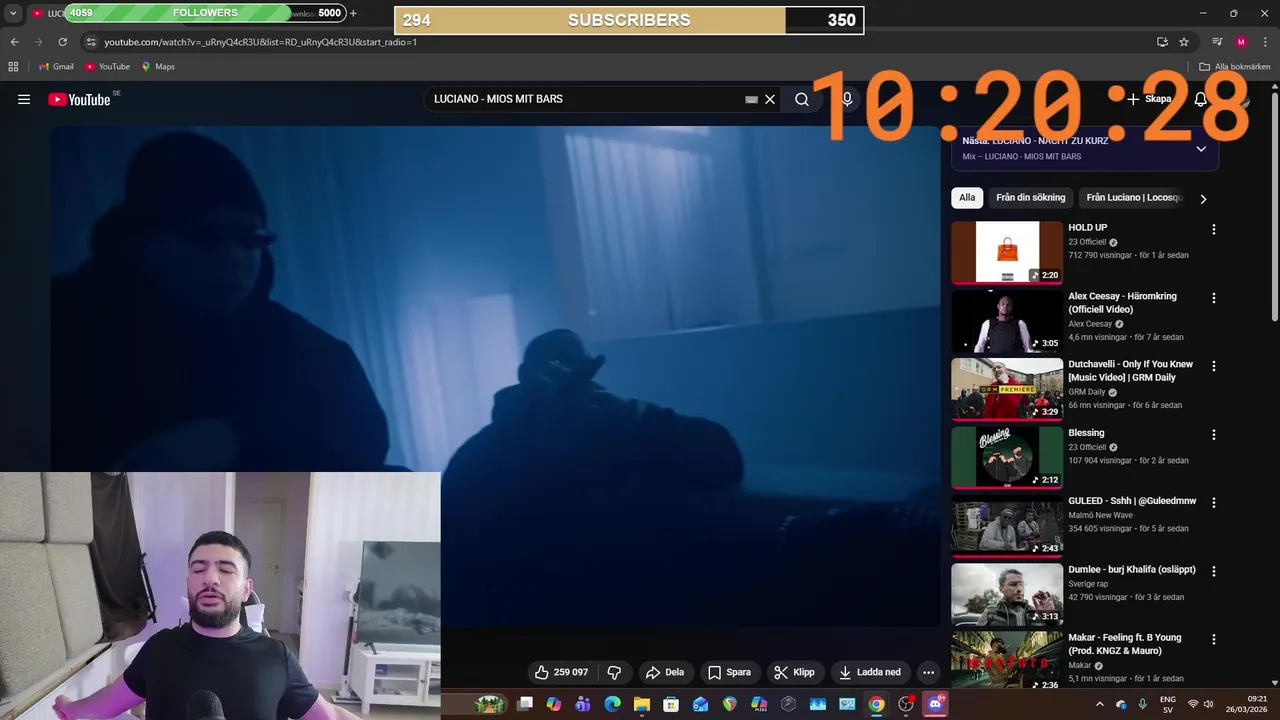
Task: Open the Skapa create button
Action: 1149,99
